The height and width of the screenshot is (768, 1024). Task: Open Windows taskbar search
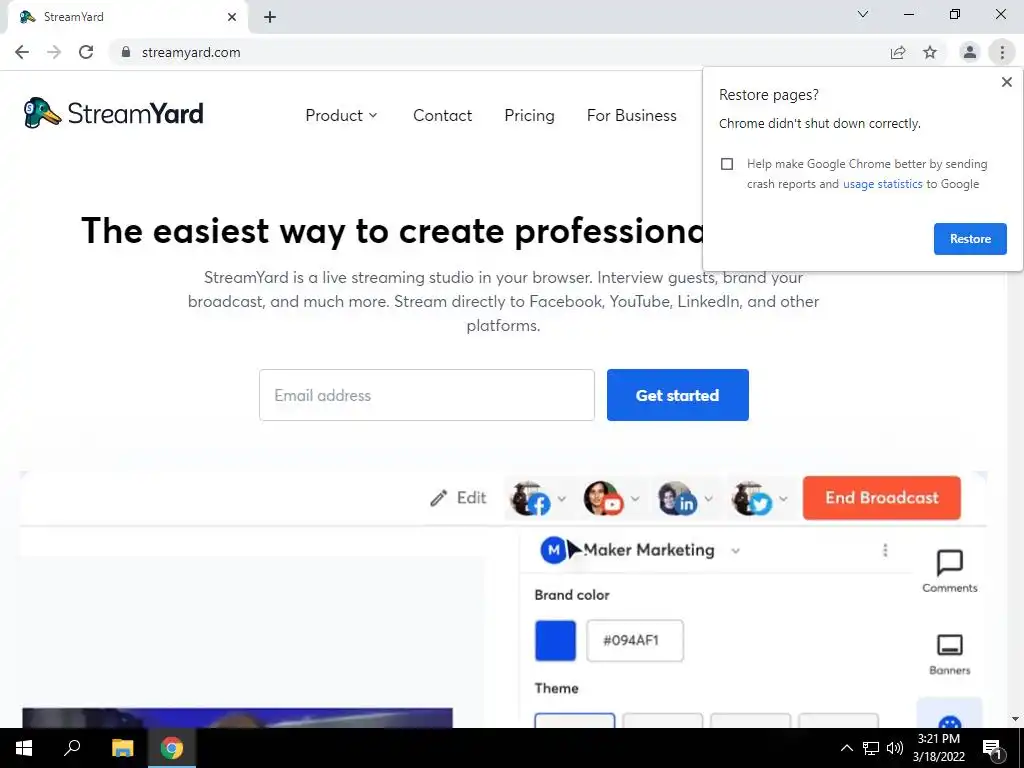tap(72, 748)
